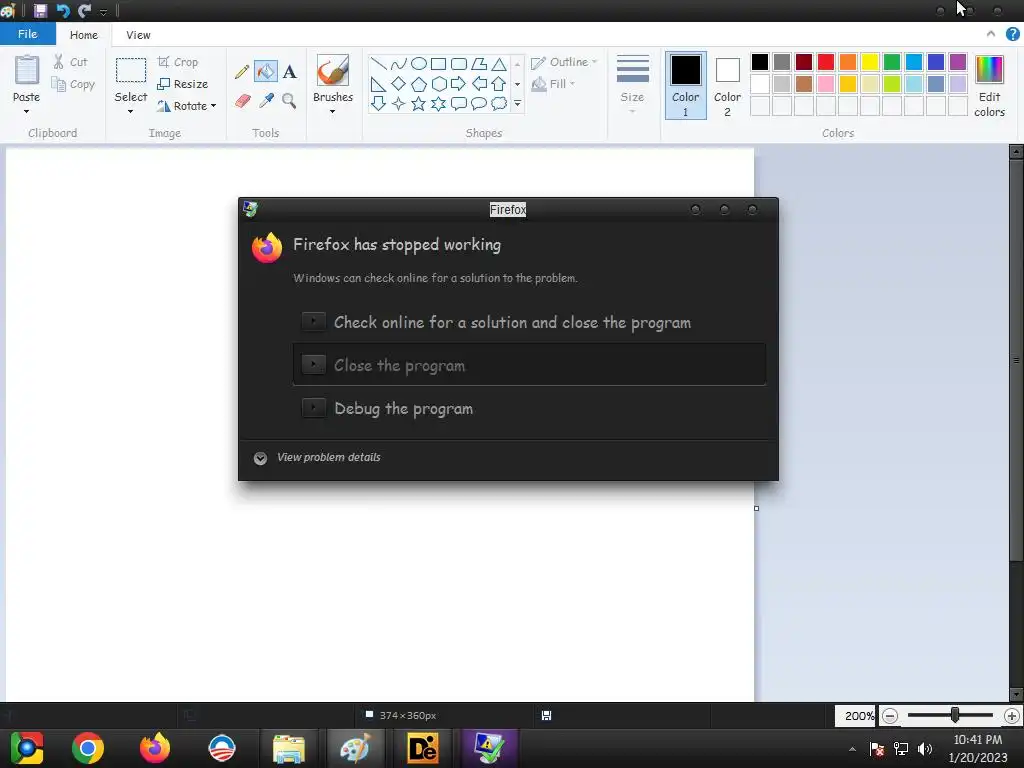
Task: Choose the Triangle shape
Action: click(499, 64)
